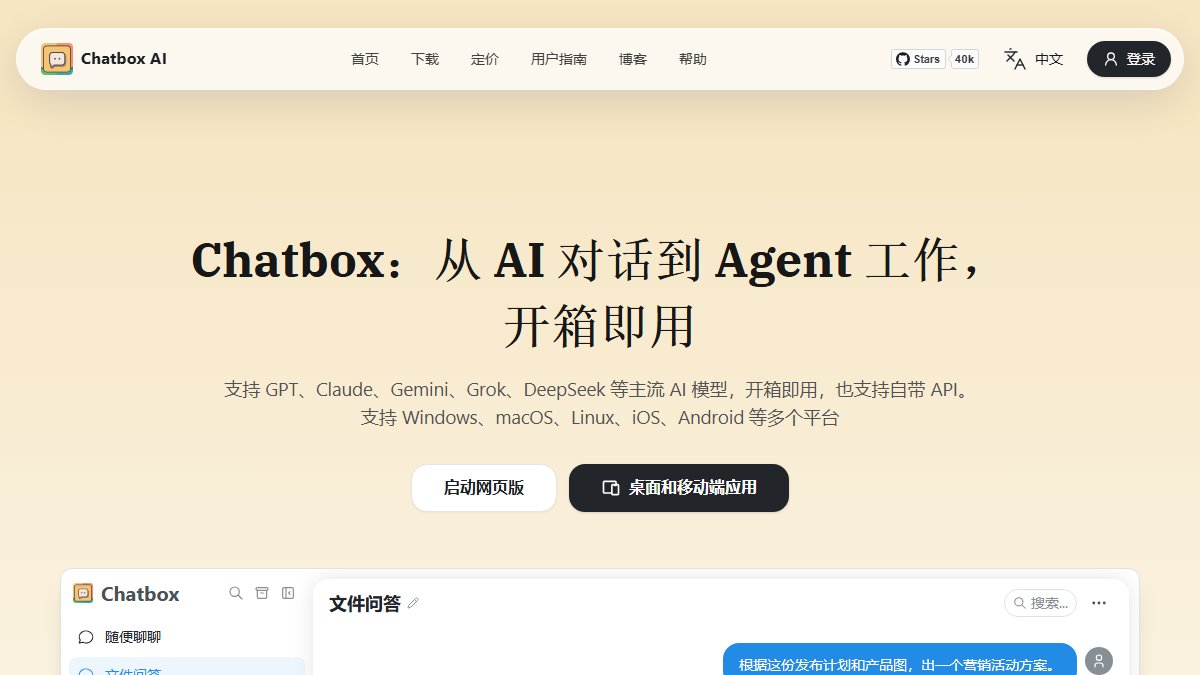Click the Chatbox AI logo icon
The width and height of the screenshot is (1200, 675).
coord(57,59)
